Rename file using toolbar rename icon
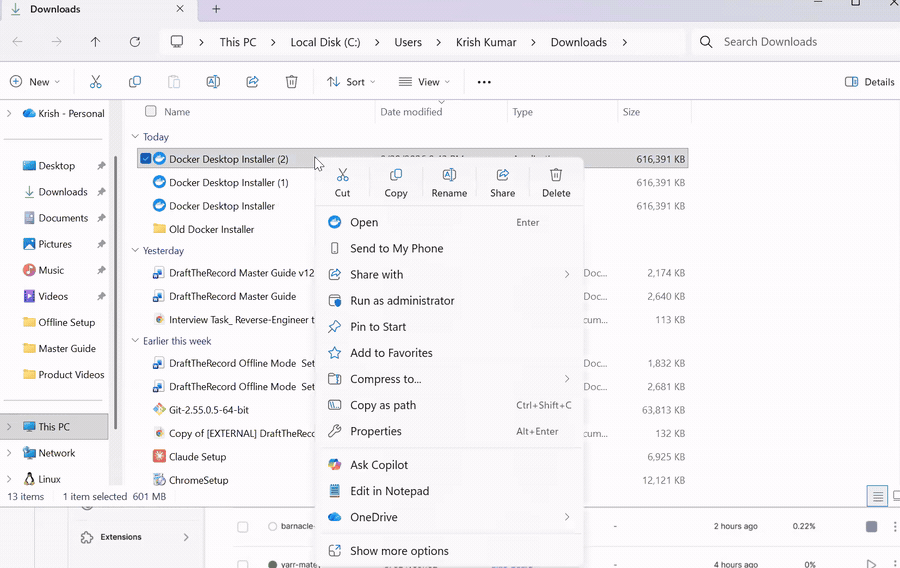900x568 pixels. (x=213, y=82)
